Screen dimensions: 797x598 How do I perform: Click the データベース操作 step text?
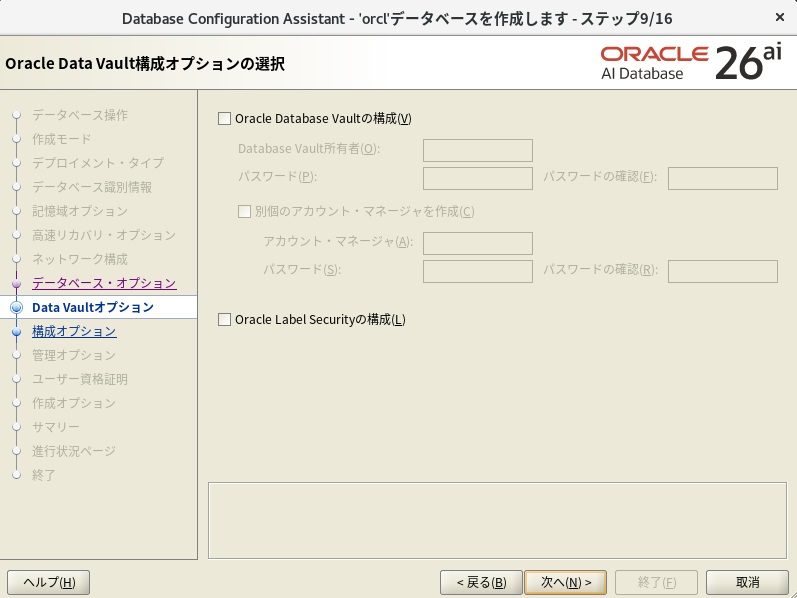80,115
